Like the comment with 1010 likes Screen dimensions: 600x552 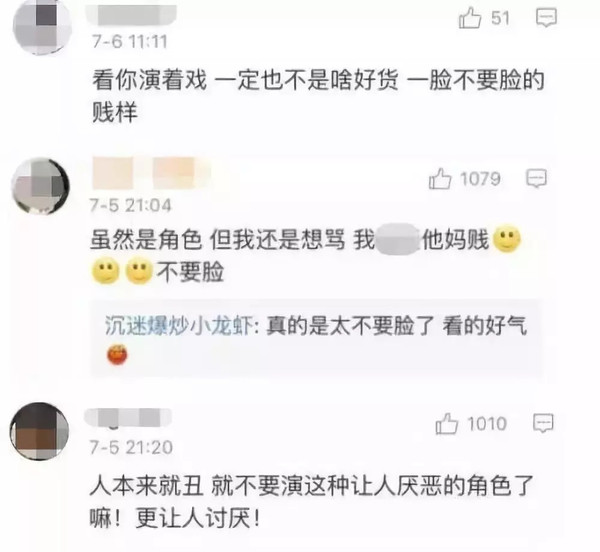(447, 423)
